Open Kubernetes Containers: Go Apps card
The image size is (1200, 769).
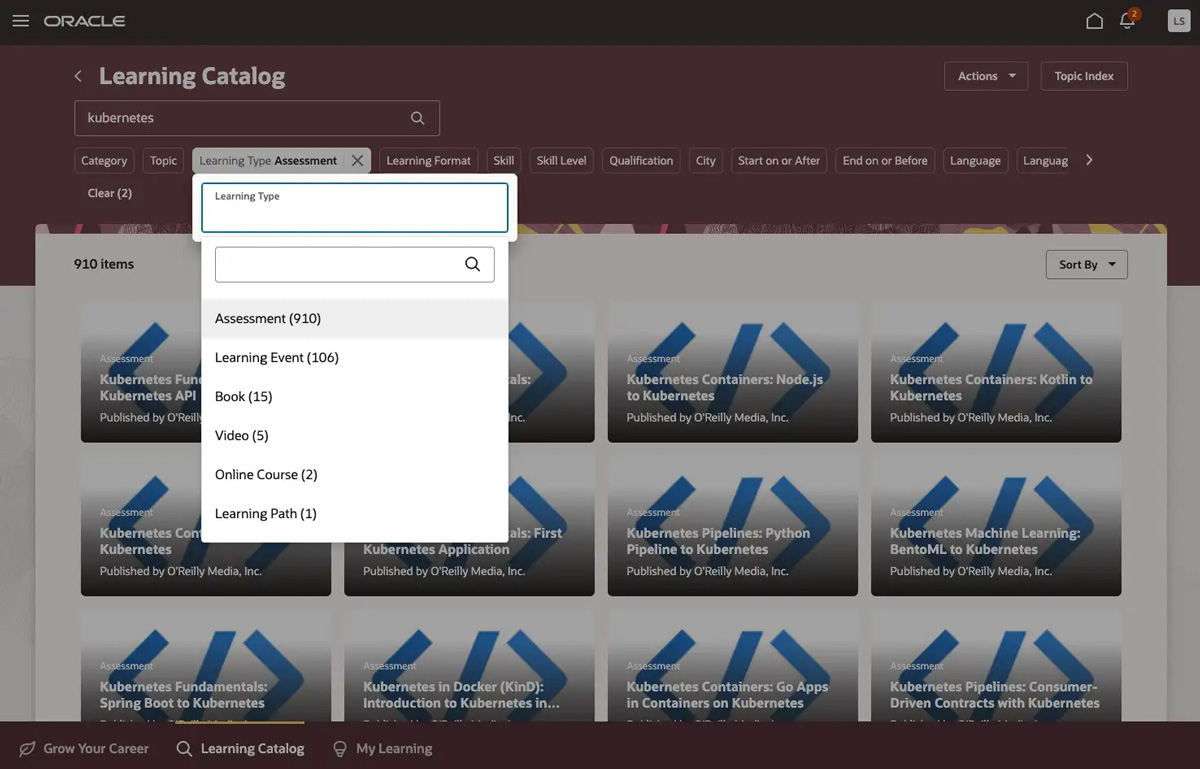pos(733,666)
